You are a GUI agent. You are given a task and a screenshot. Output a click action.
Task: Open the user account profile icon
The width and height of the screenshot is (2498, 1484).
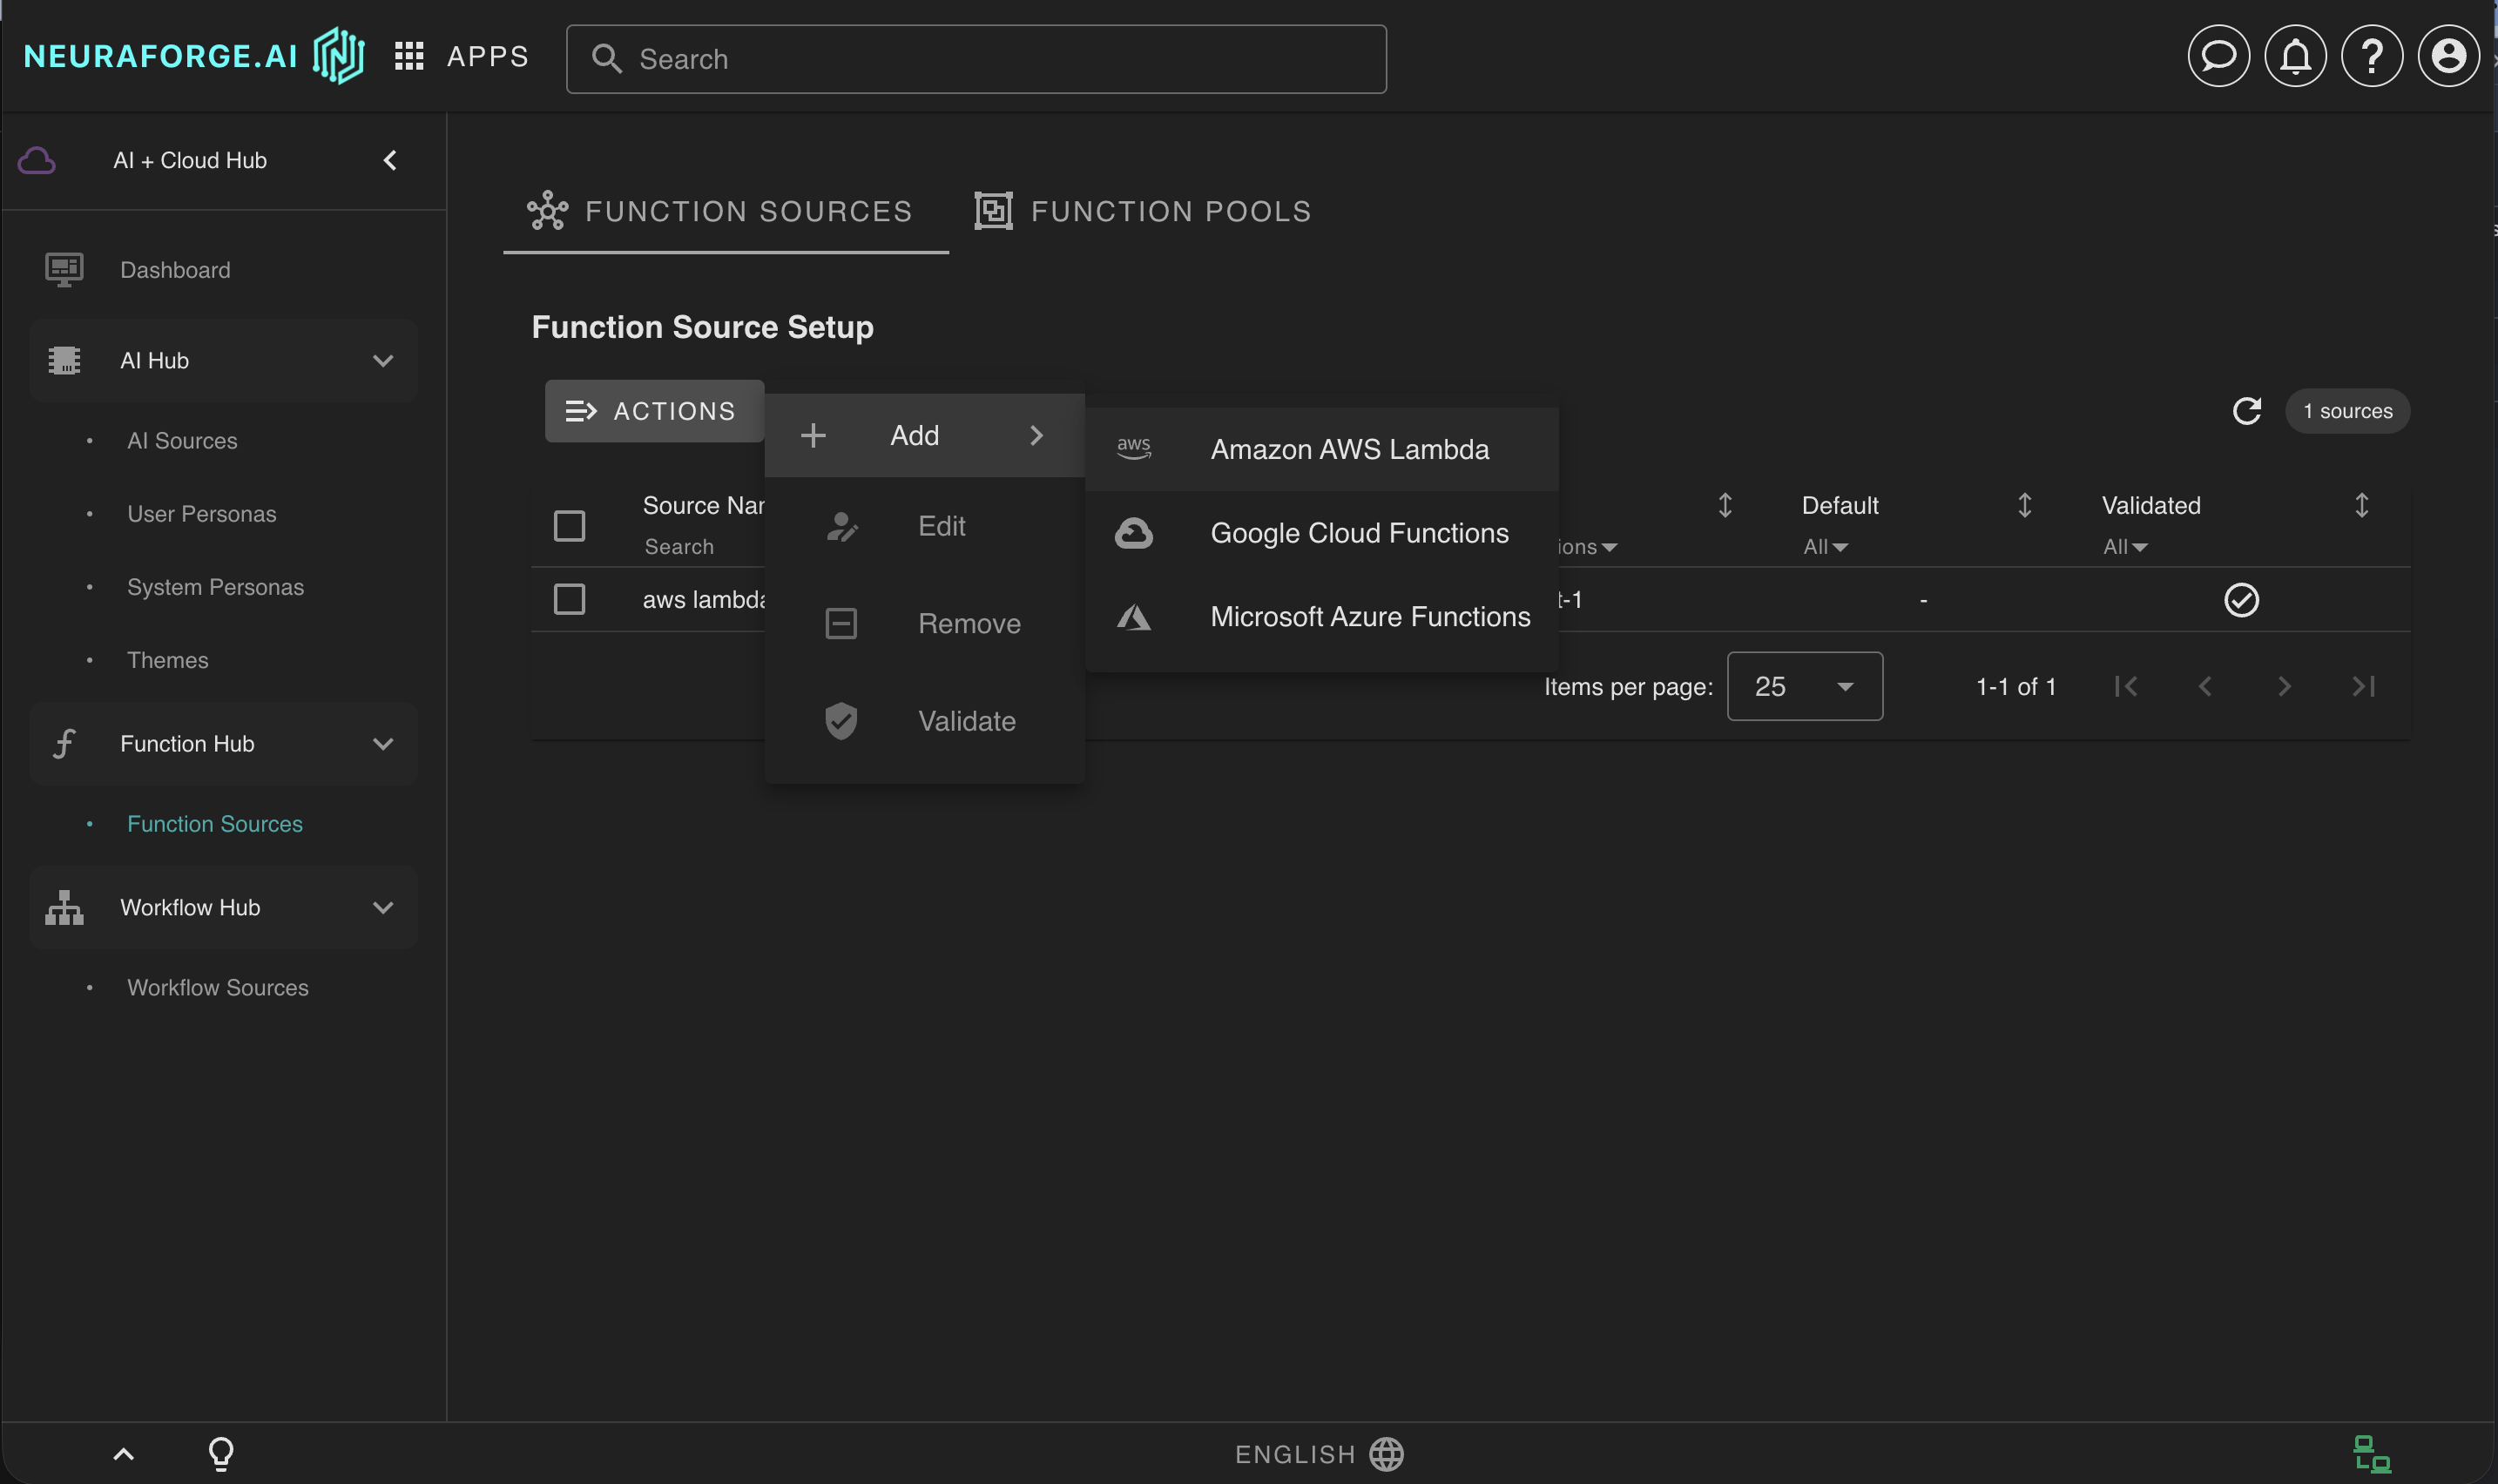click(2448, 56)
